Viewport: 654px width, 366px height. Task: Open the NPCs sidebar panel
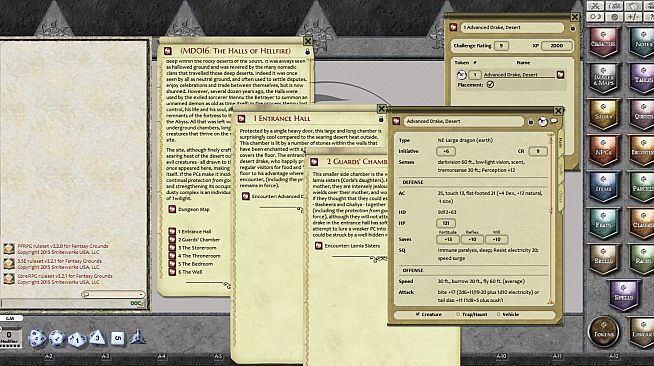pyautogui.click(x=603, y=150)
